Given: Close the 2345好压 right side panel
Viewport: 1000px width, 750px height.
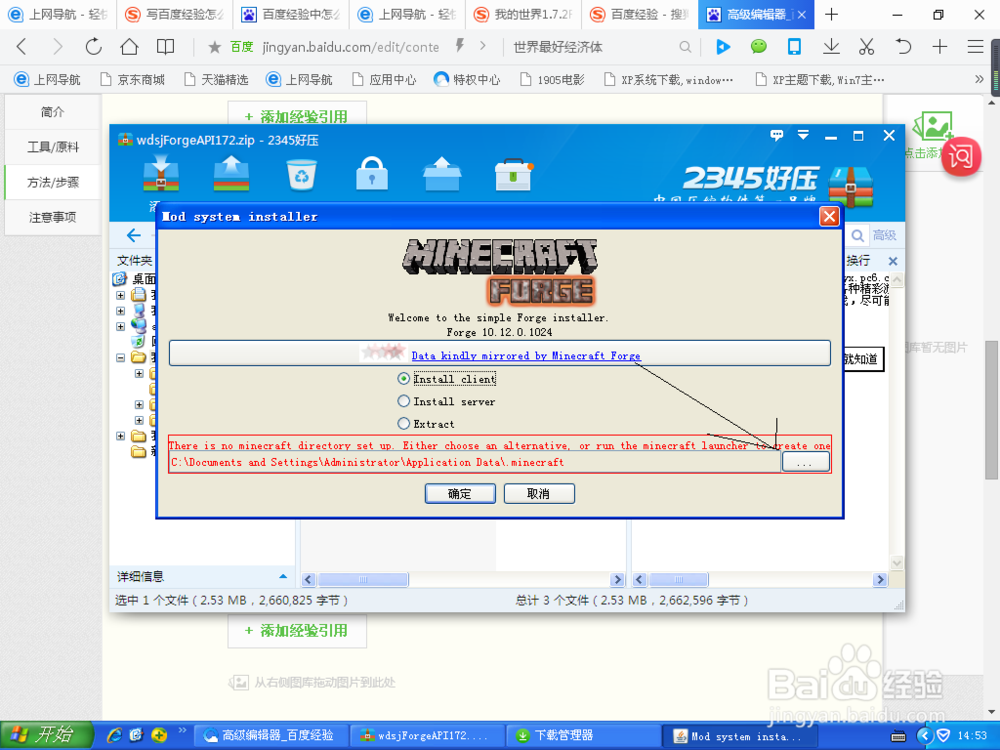Looking at the screenshot, I should point(893,261).
